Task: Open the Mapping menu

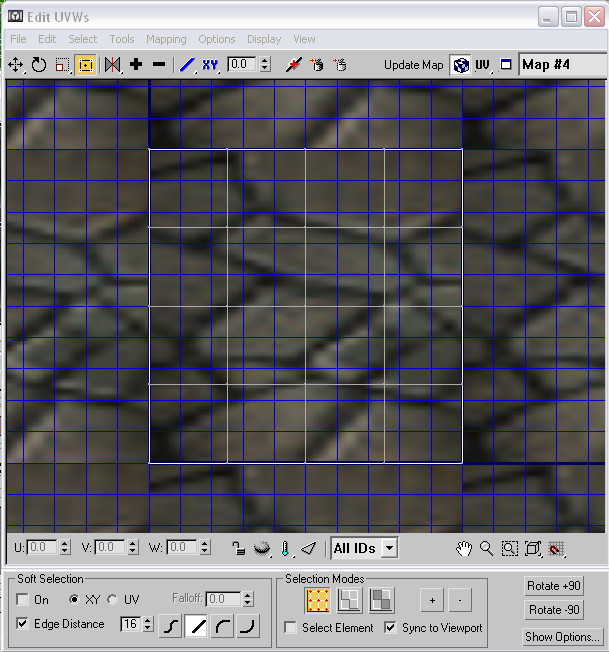Action: [166, 39]
